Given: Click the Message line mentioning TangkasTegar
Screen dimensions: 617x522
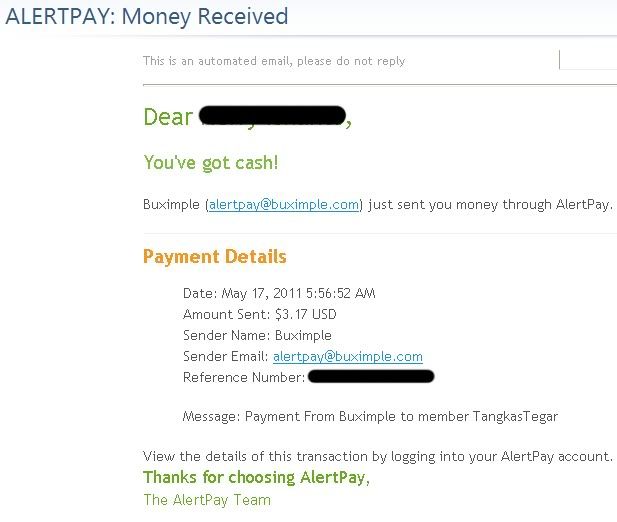Looking at the screenshot, I should pyautogui.click(x=370, y=417).
